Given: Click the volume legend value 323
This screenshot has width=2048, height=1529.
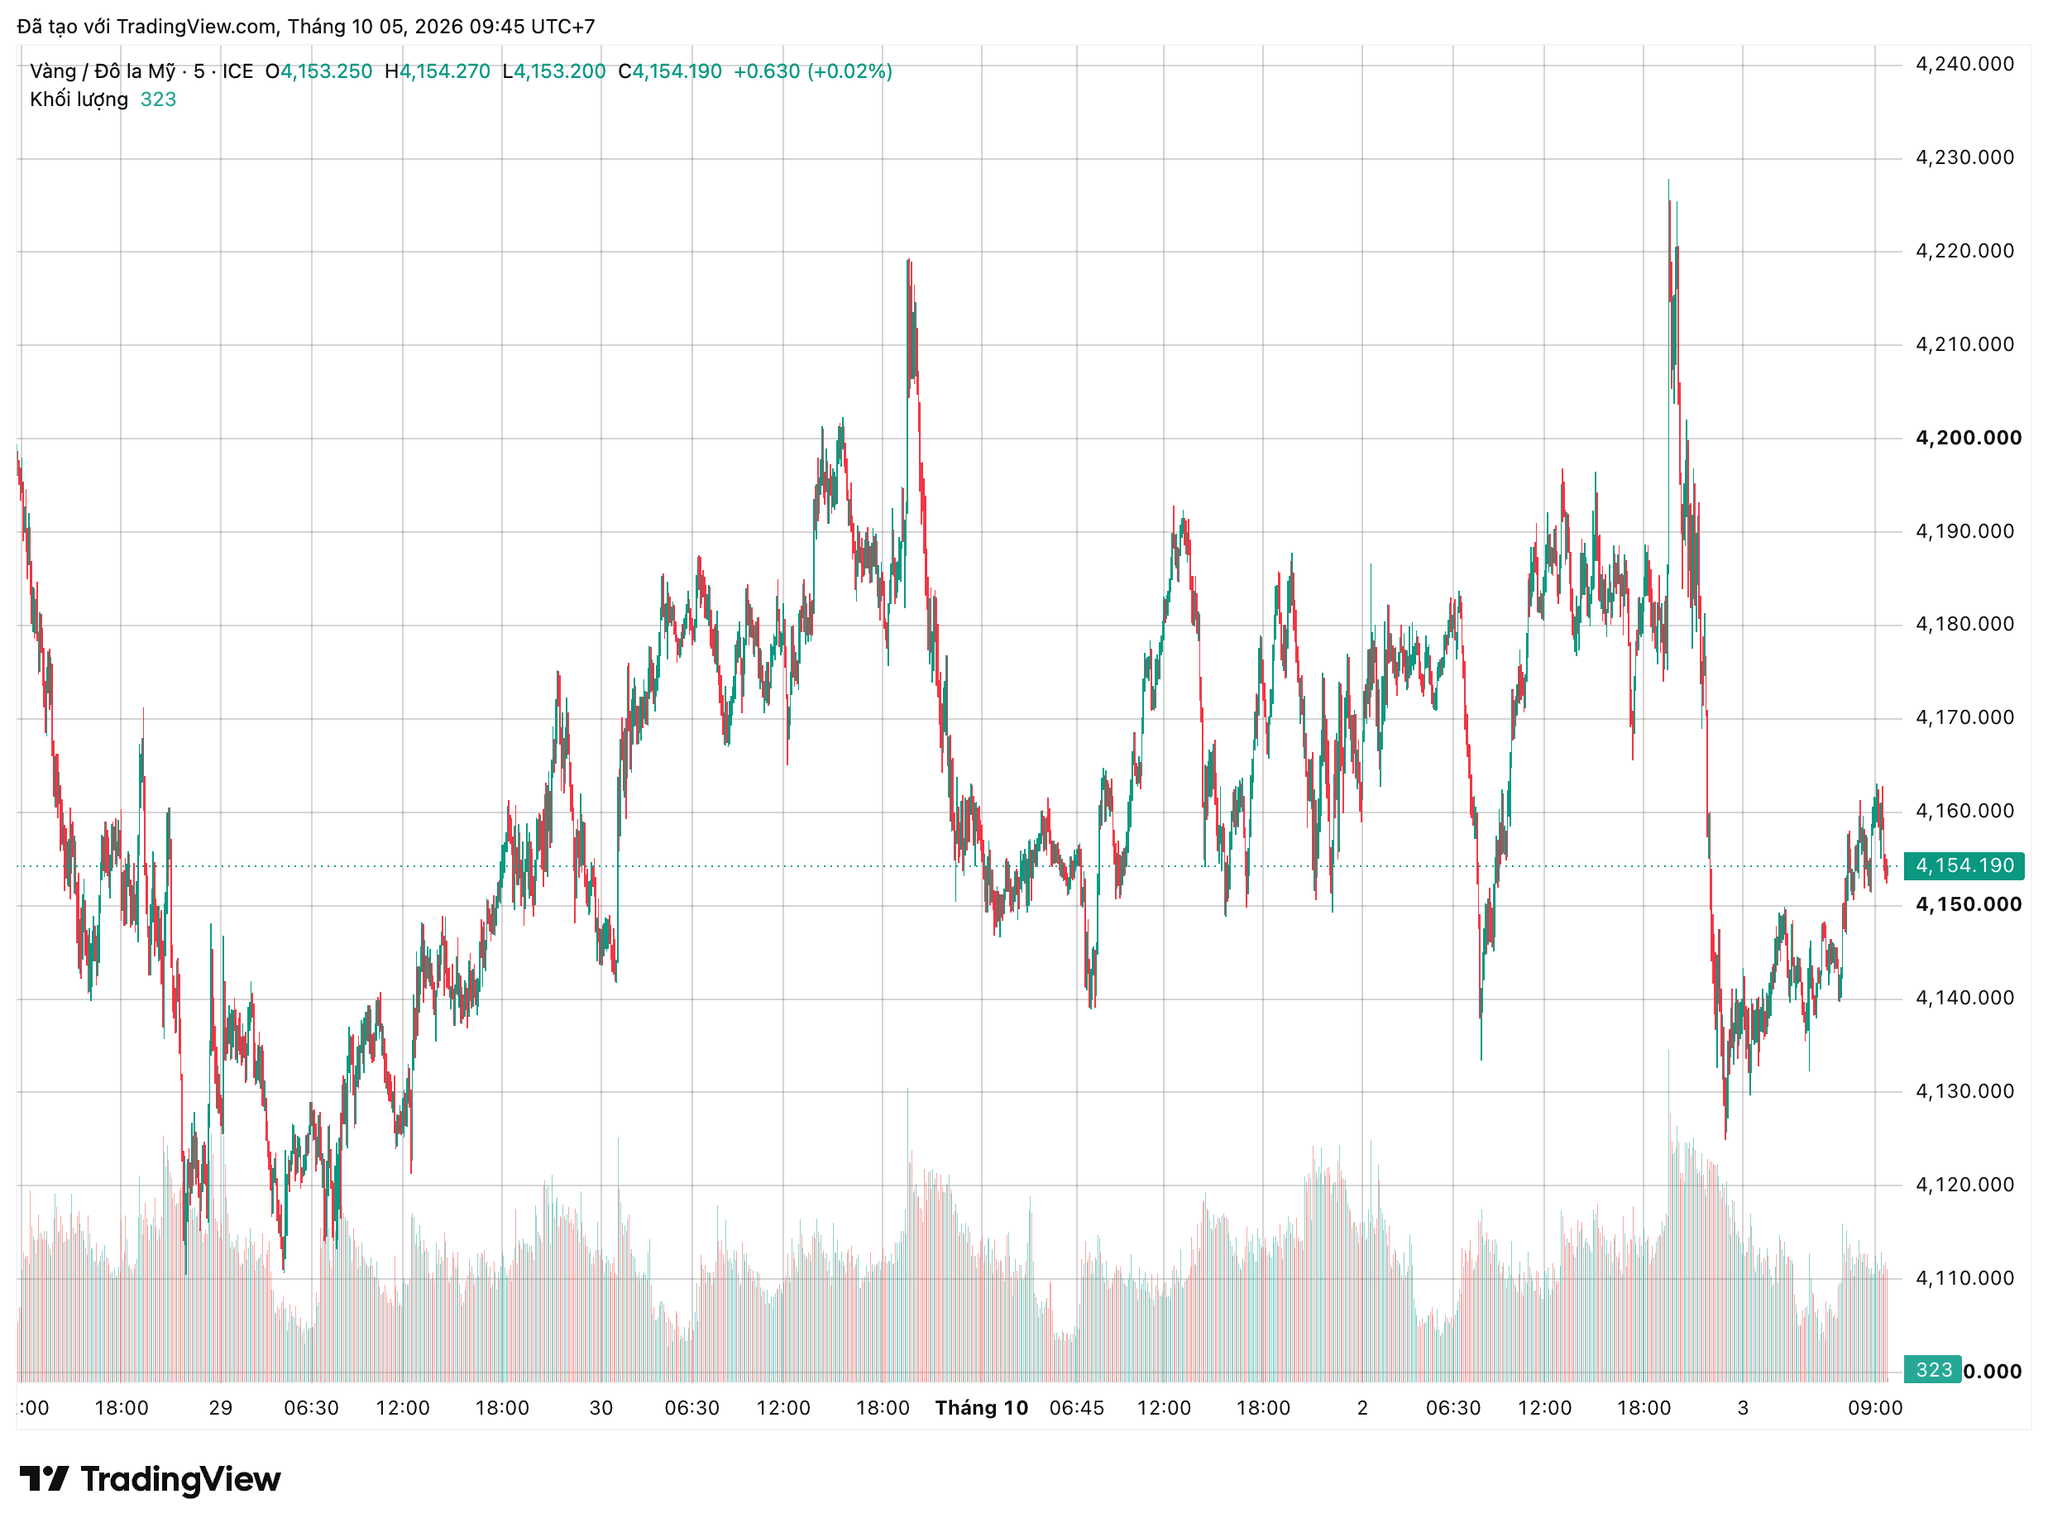Looking at the screenshot, I should 158,99.
